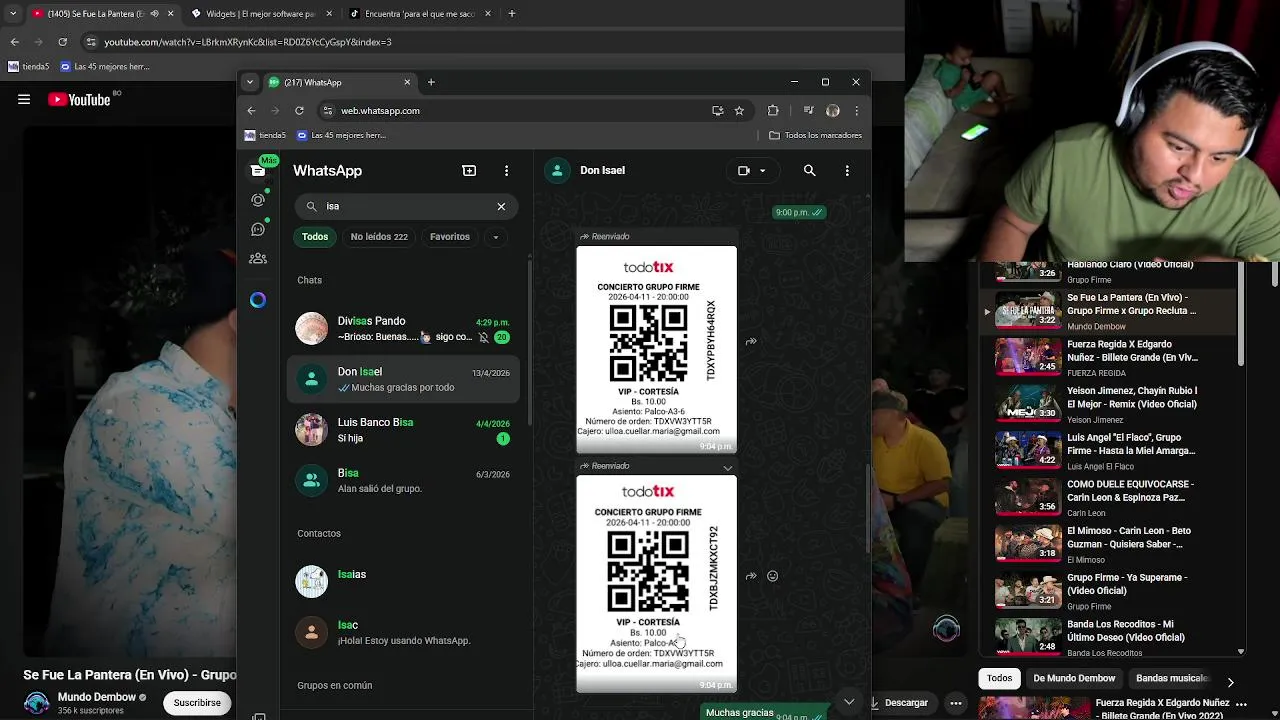Screen dimensions: 1280x720
Task: Open Chrome three-dot menu in WhatsApp window
Action: click(x=856, y=111)
